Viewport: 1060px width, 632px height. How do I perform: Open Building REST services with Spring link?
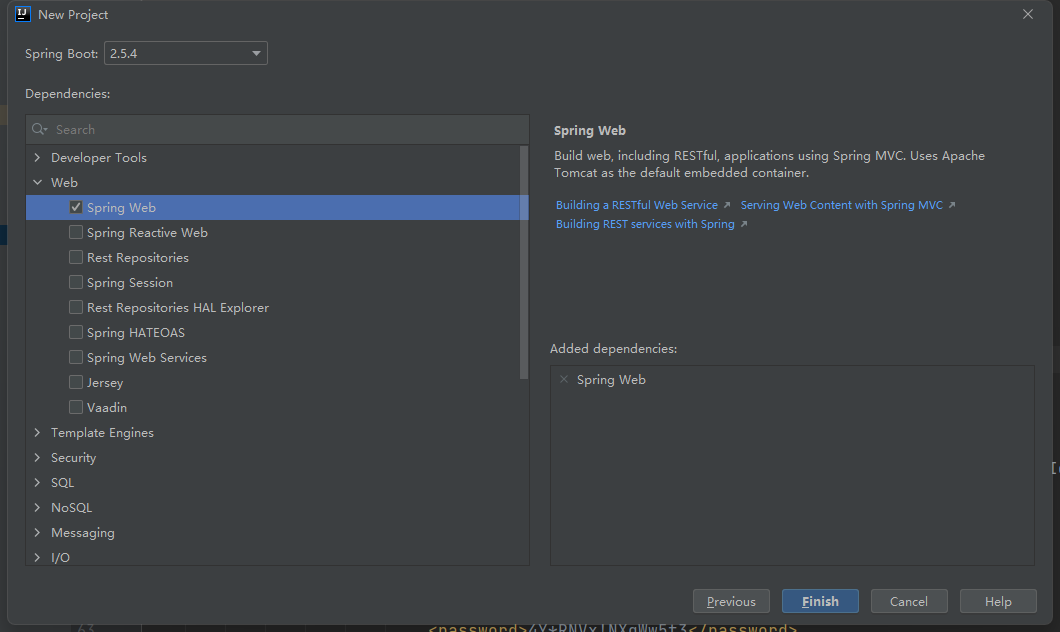click(645, 224)
